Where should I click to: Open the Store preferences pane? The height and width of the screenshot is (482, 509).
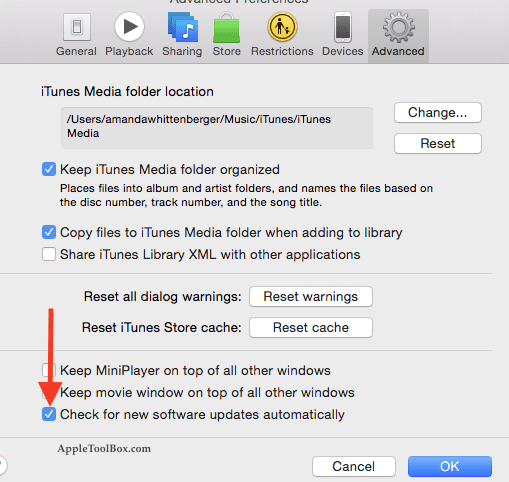pos(227,34)
